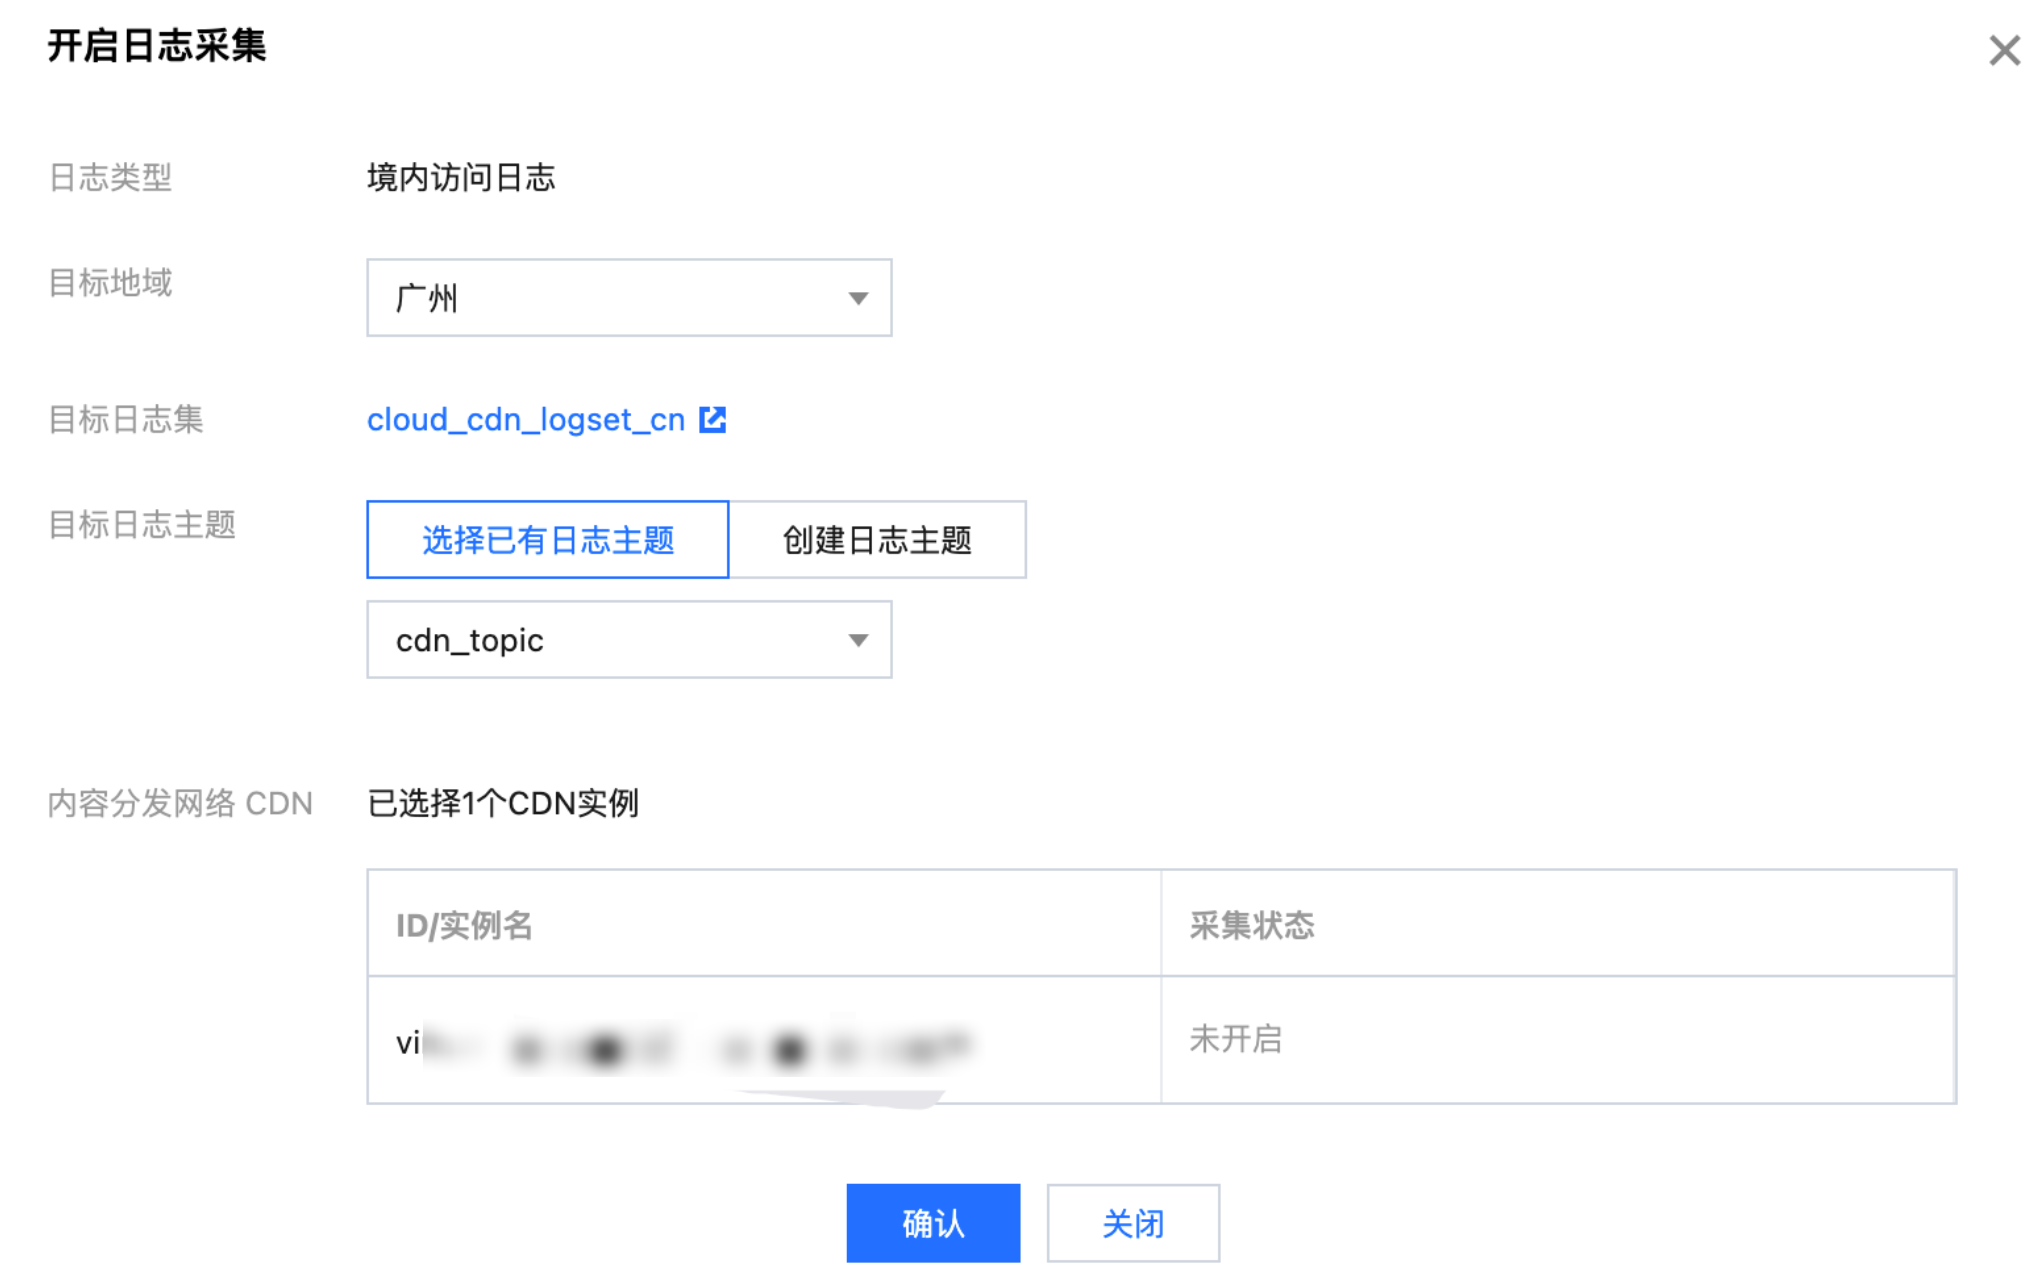Image resolution: width=2030 pixels, height=1275 pixels.
Task: Click the 关闭 button
Action: 1132,1223
